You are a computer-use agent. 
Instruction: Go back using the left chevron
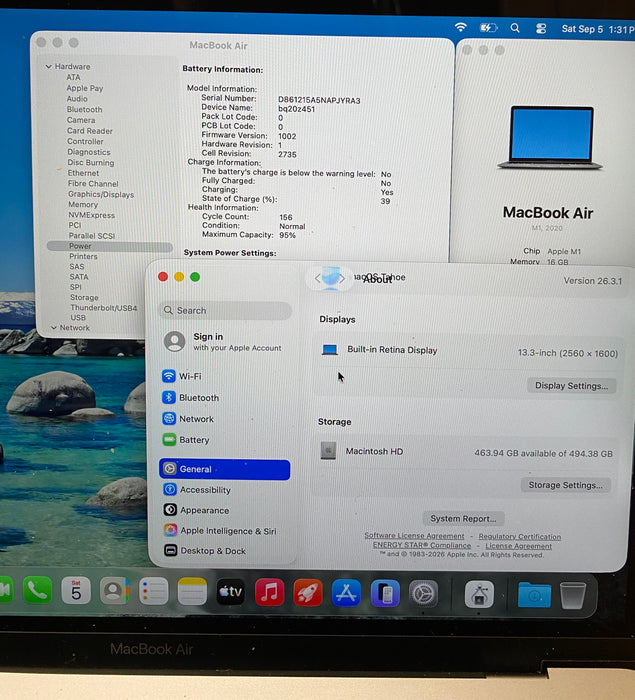[318, 279]
